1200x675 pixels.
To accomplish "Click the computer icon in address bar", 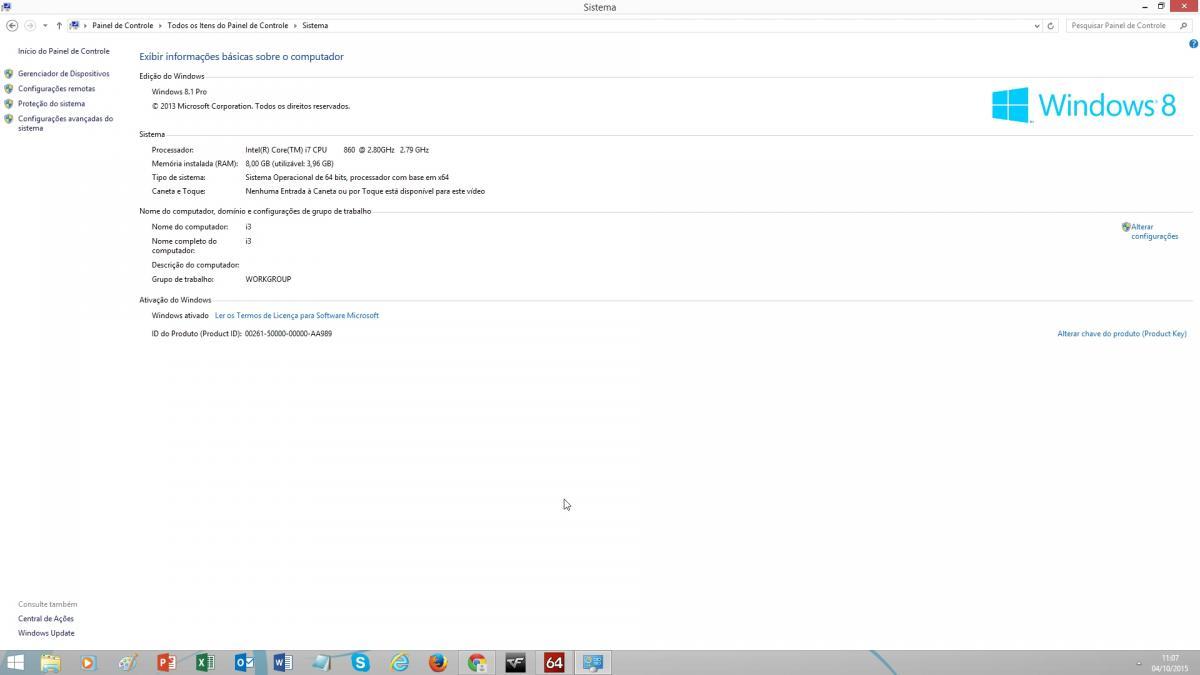I will click(x=74, y=25).
